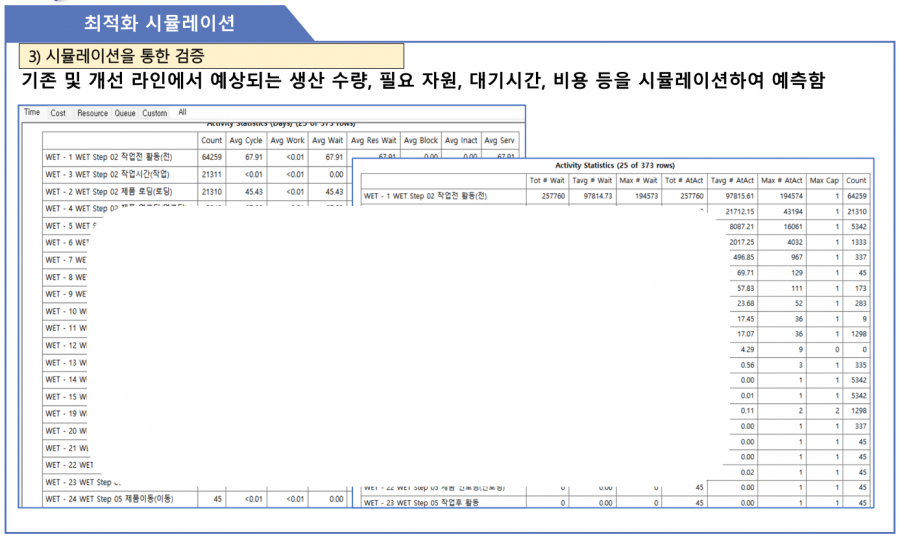
Task: Click the Avg Work column header
Action: coord(286,140)
